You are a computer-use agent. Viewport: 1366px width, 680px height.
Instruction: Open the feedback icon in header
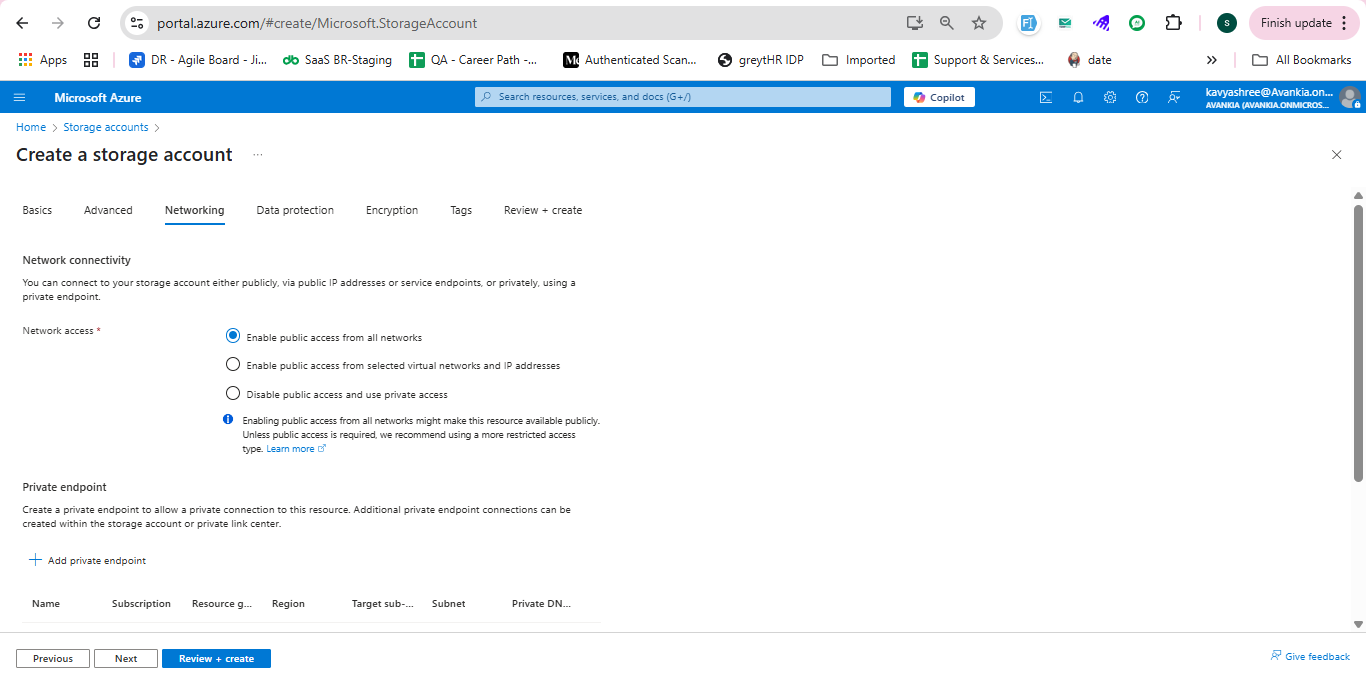(x=1174, y=97)
